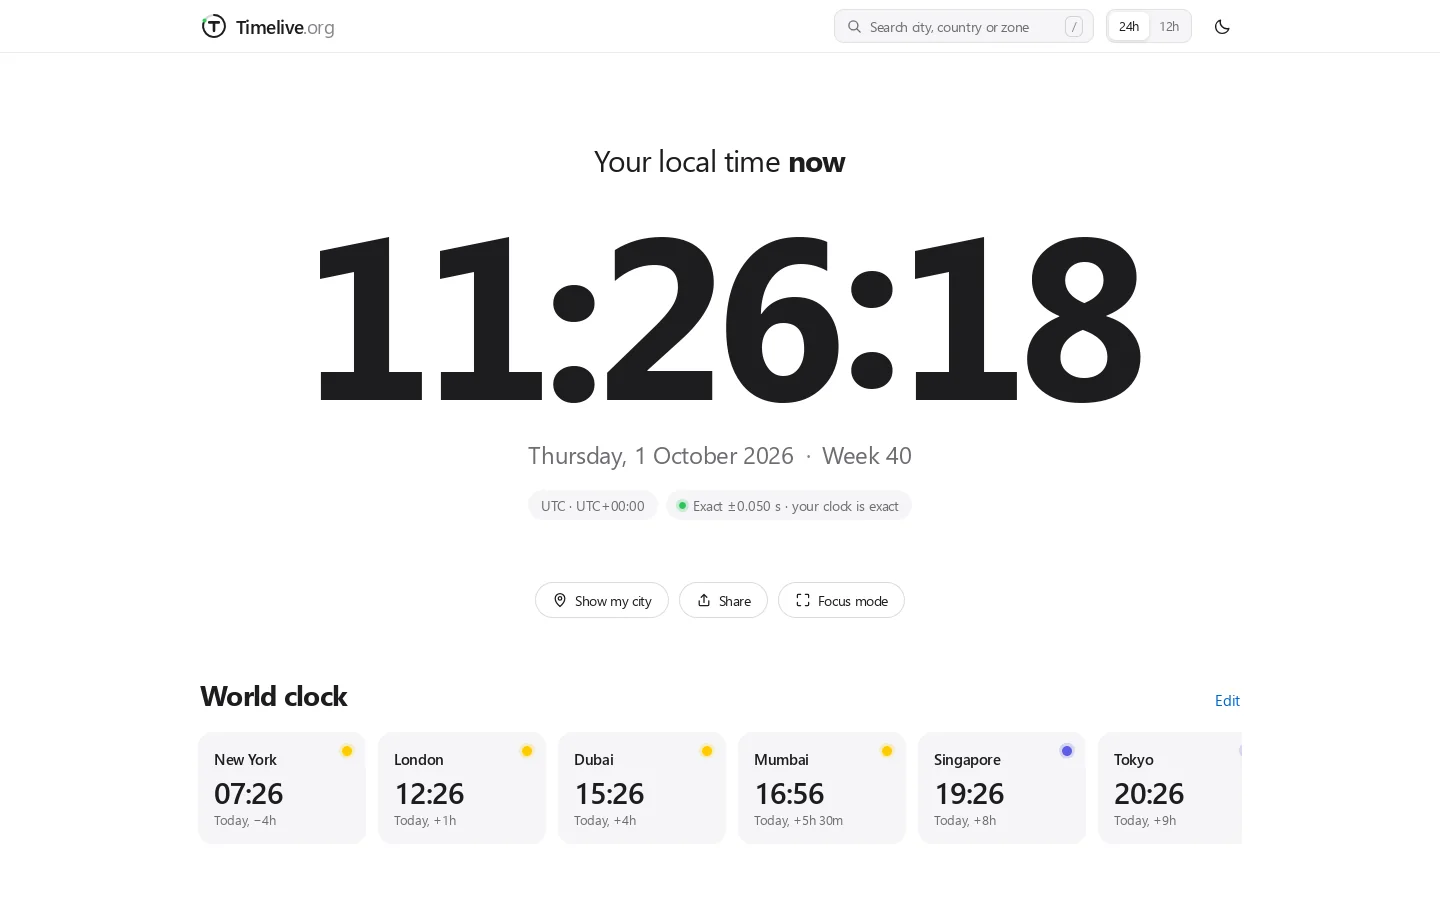1440x900 pixels.
Task: Click the share upload icon
Action: click(704, 600)
